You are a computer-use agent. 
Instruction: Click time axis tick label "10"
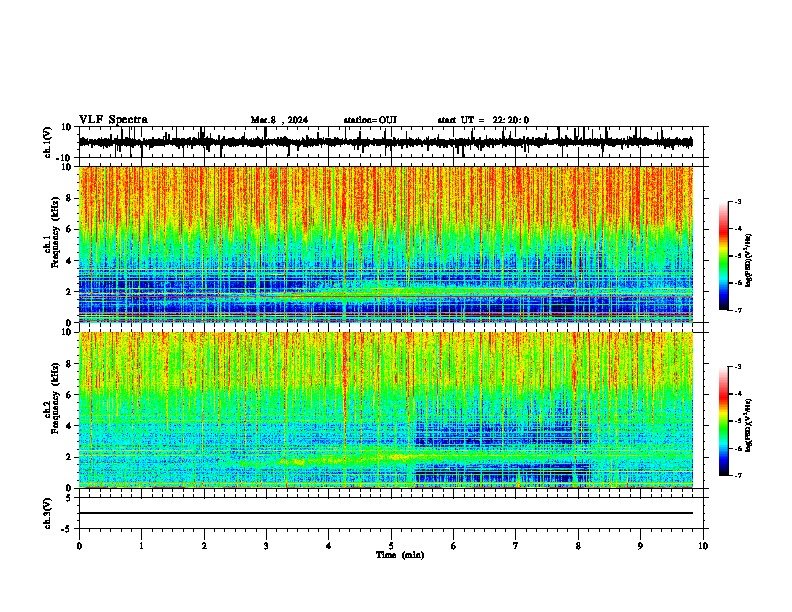(703, 546)
